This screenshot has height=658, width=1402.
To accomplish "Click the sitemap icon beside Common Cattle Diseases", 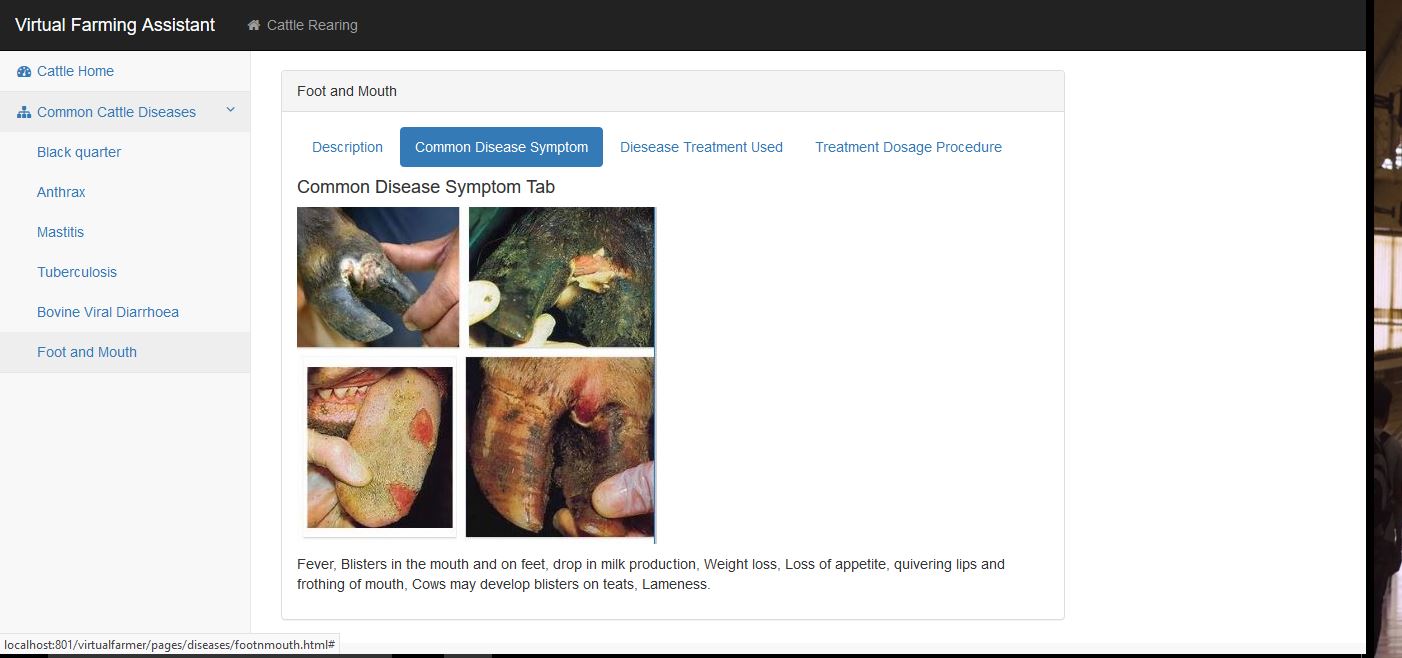I will (24, 112).
